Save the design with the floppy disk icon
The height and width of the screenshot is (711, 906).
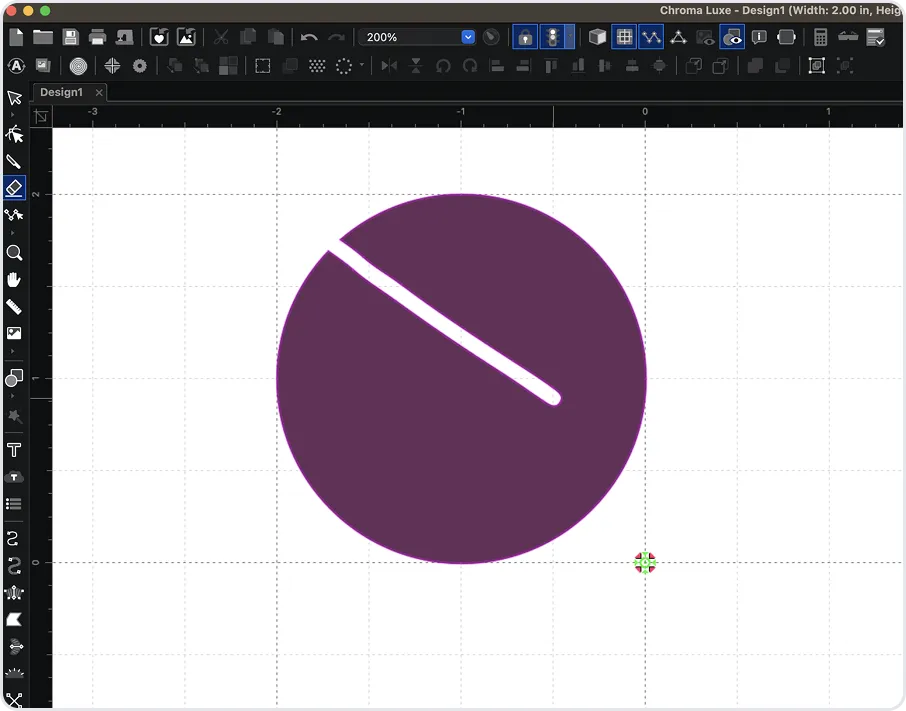point(70,37)
